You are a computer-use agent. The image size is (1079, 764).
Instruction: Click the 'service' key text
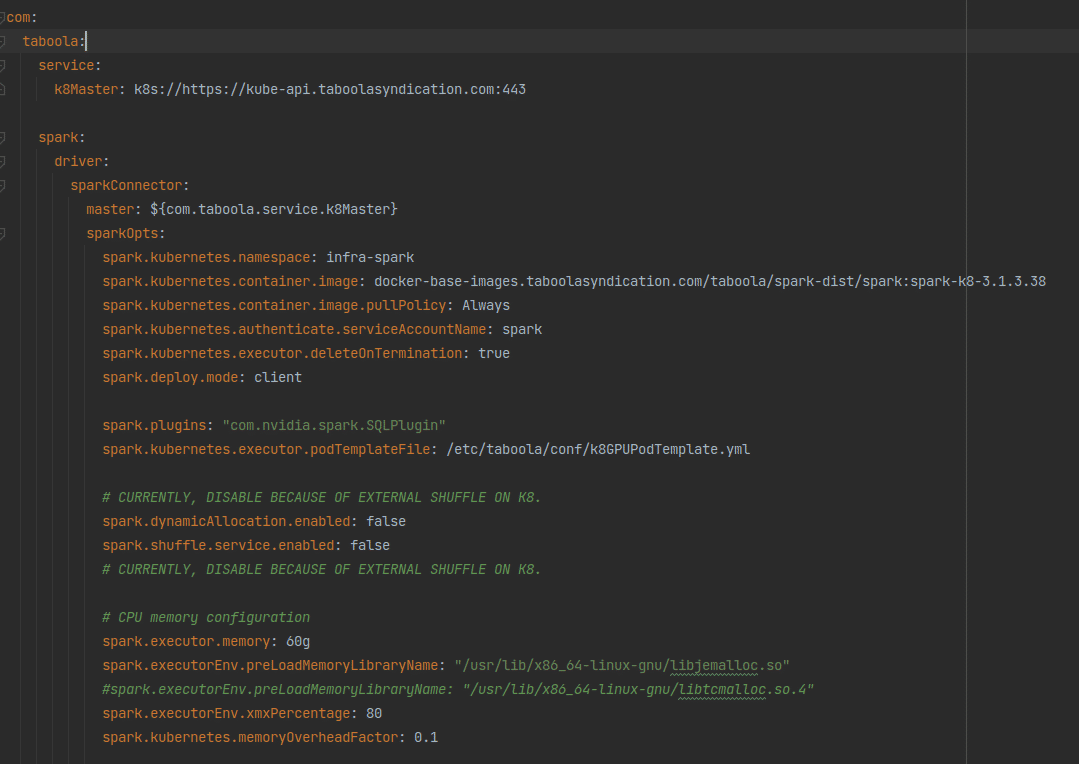[x=66, y=65]
